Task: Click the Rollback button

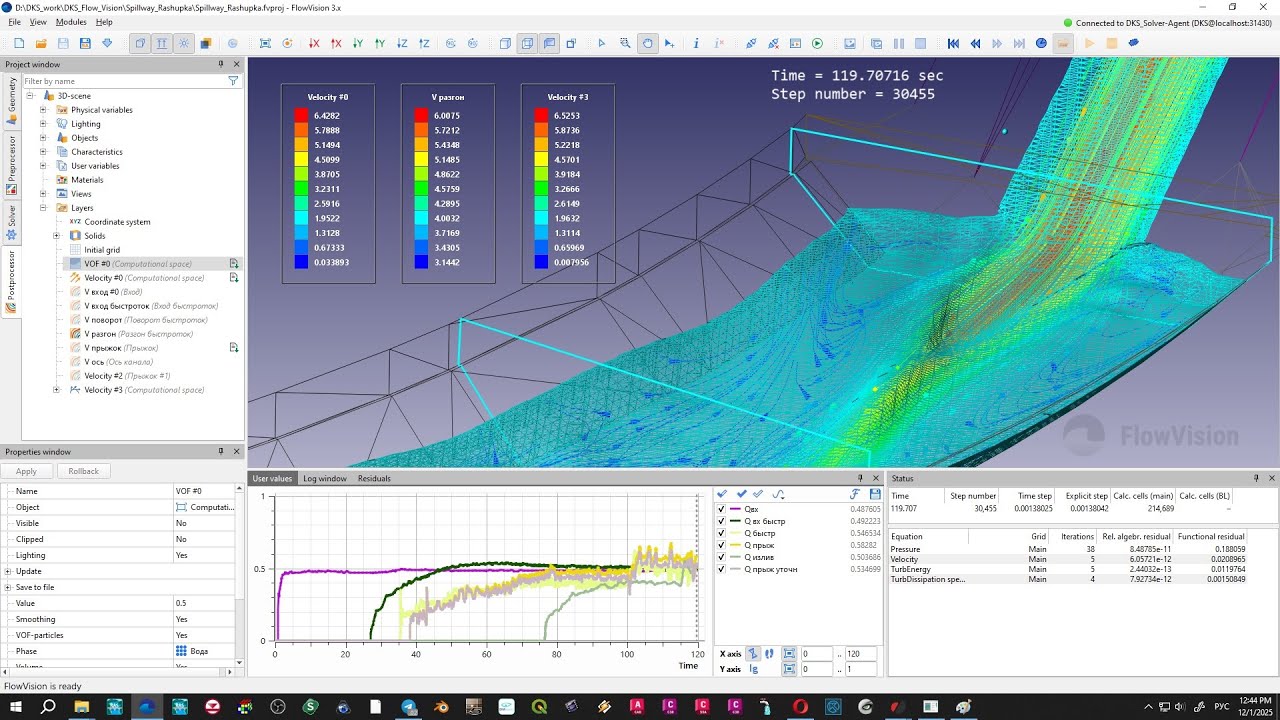Action: [84, 471]
